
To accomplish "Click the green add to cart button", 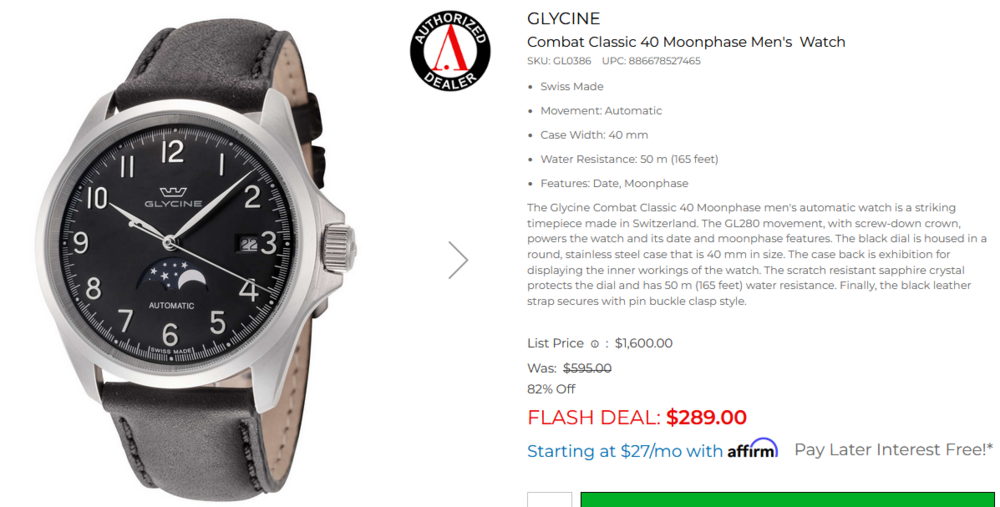I will pos(788,499).
